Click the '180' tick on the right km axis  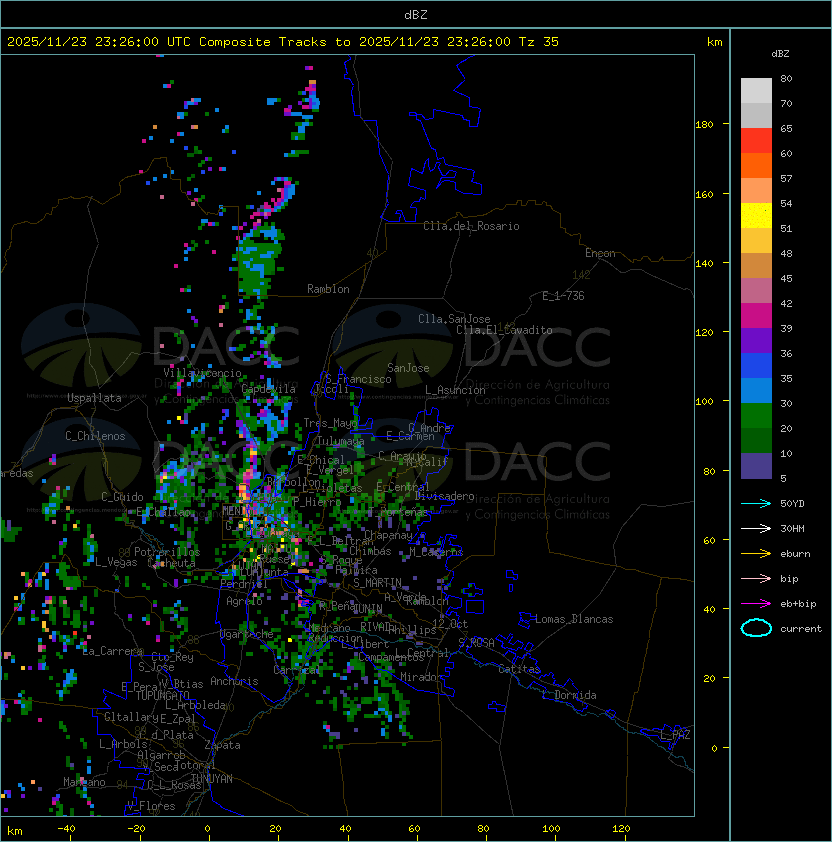[x=704, y=125]
